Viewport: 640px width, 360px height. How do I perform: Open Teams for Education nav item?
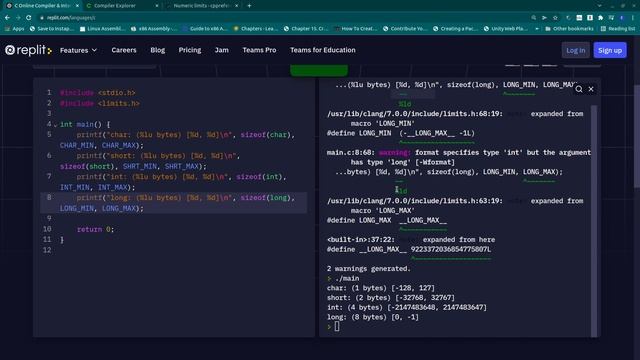tap(322, 50)
